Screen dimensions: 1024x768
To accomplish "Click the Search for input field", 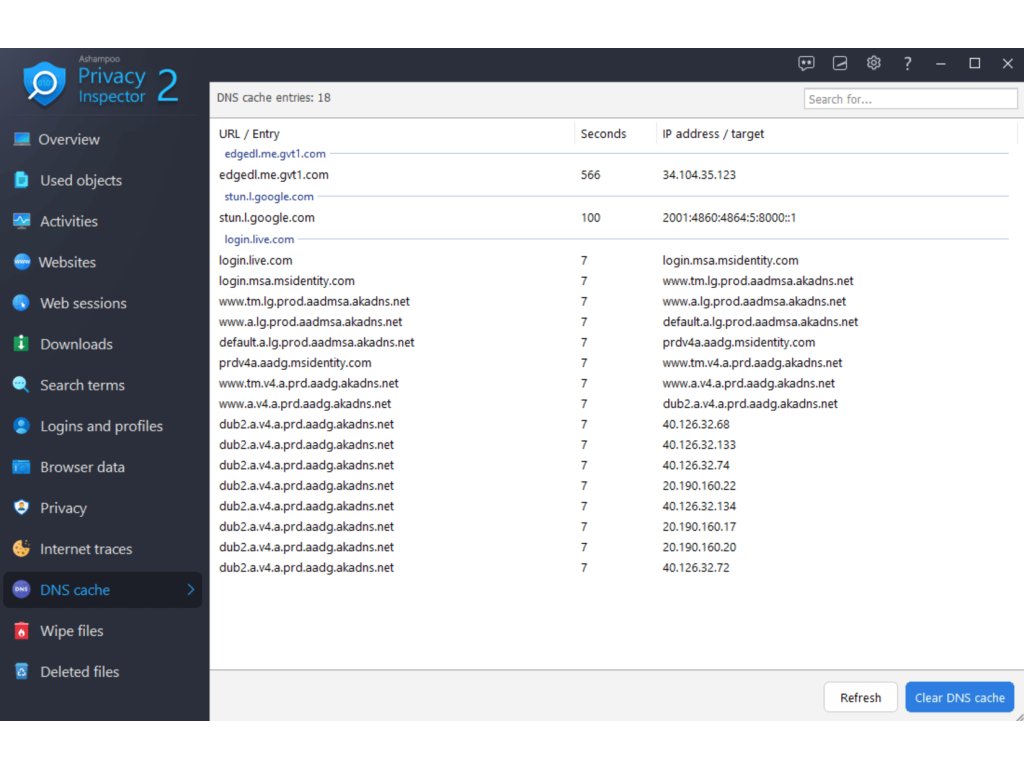I will coord(910,99).
